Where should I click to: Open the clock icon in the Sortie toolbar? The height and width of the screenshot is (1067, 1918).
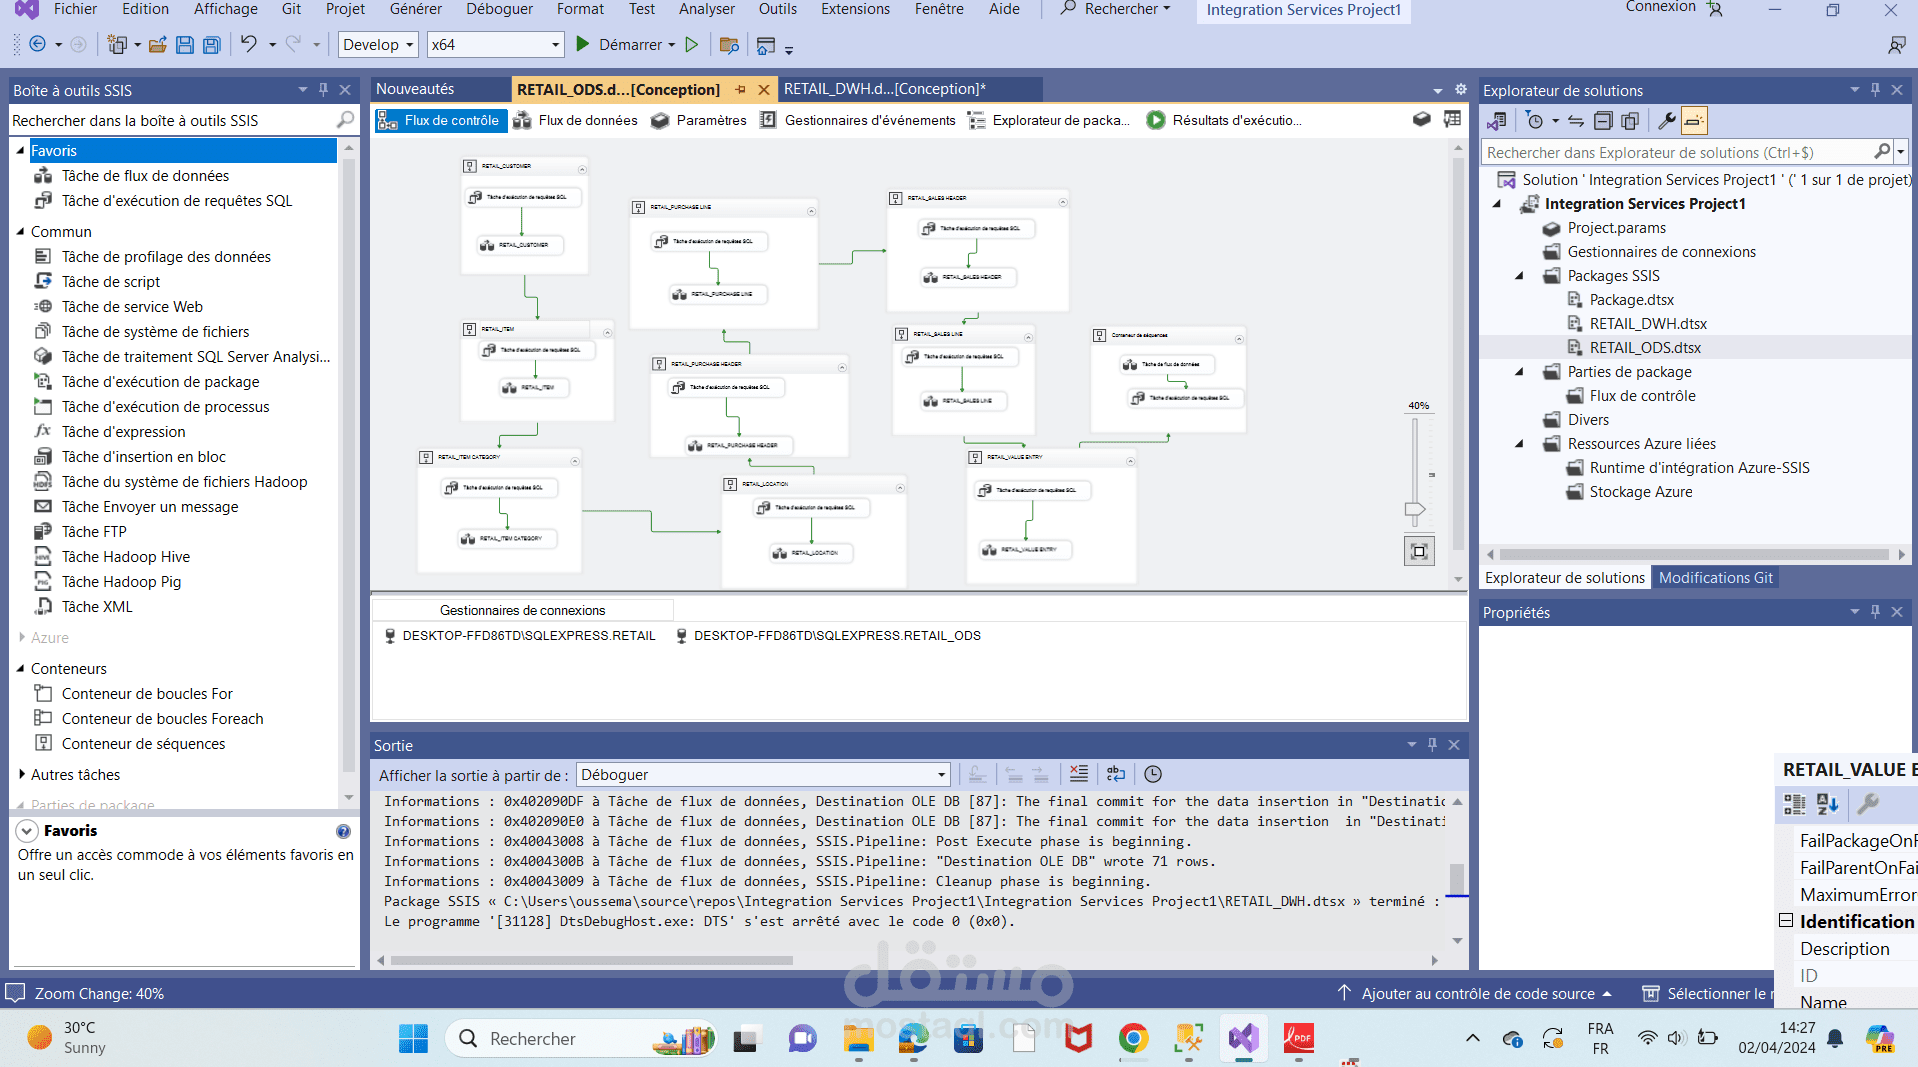[x=1153, y=774]
